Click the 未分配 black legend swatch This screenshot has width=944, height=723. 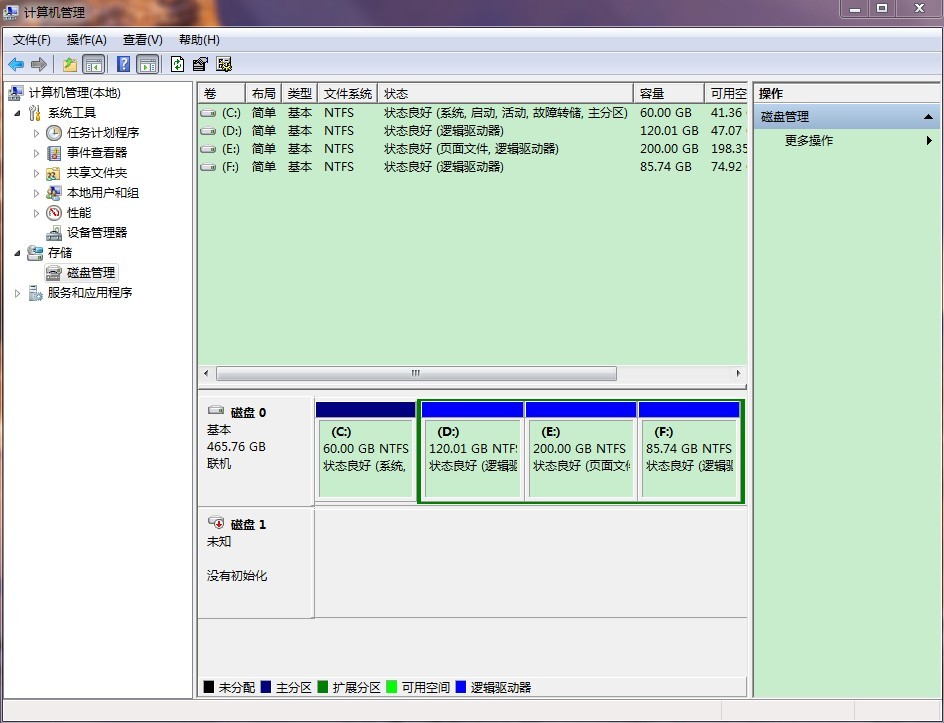tap(209, 687)
